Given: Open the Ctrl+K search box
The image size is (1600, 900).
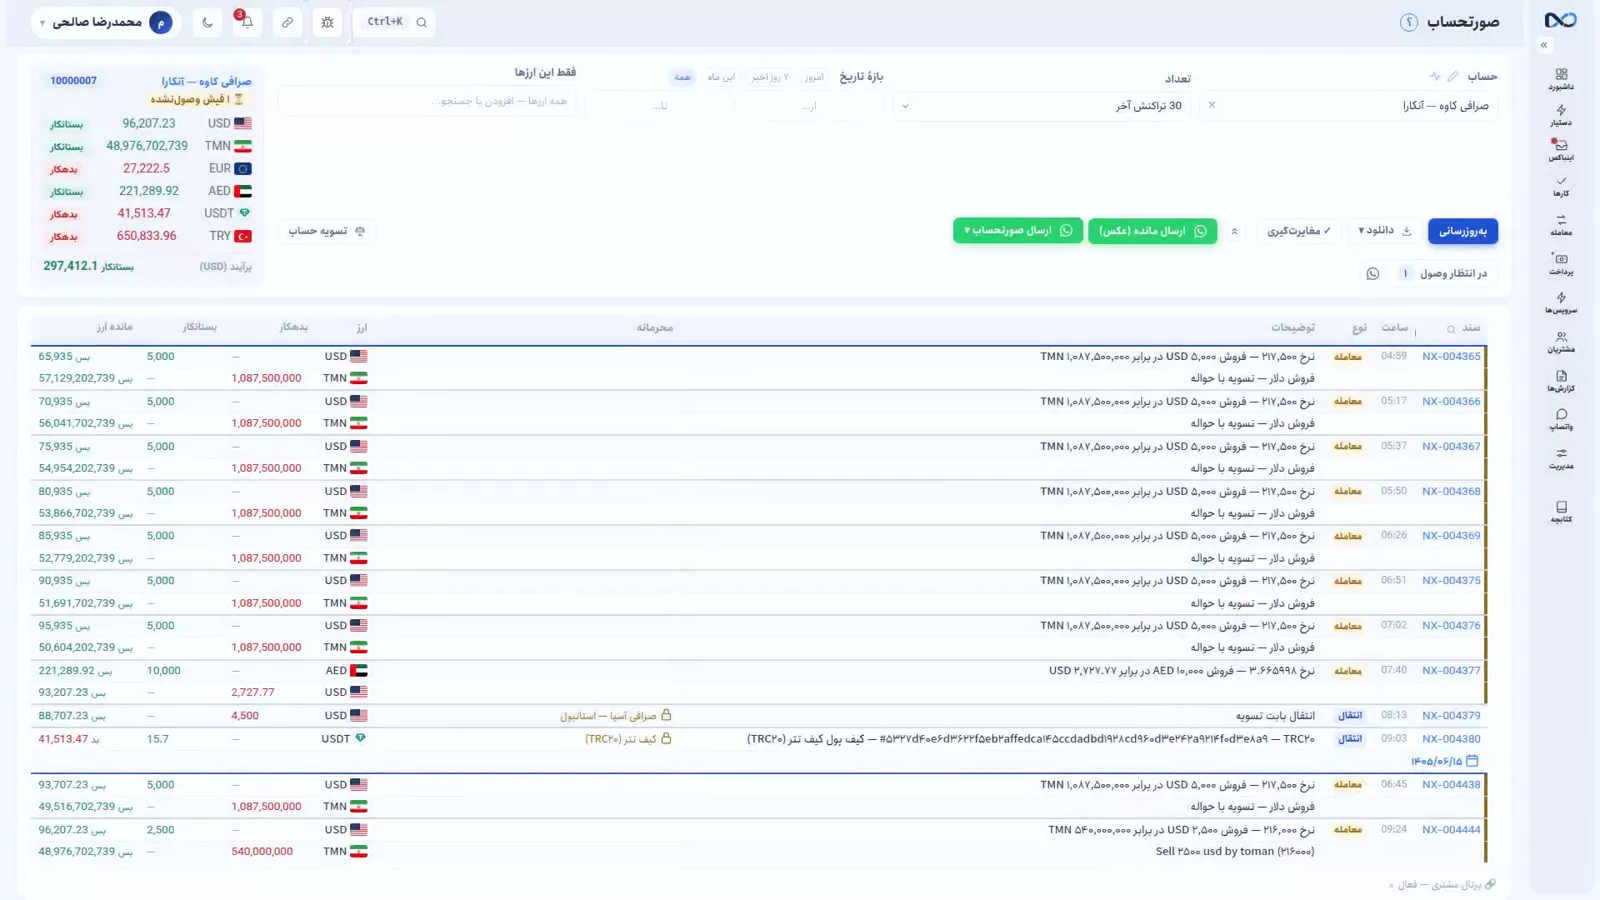Looking at the screenshot, I should pyautogui.click(x=395, y=22).
